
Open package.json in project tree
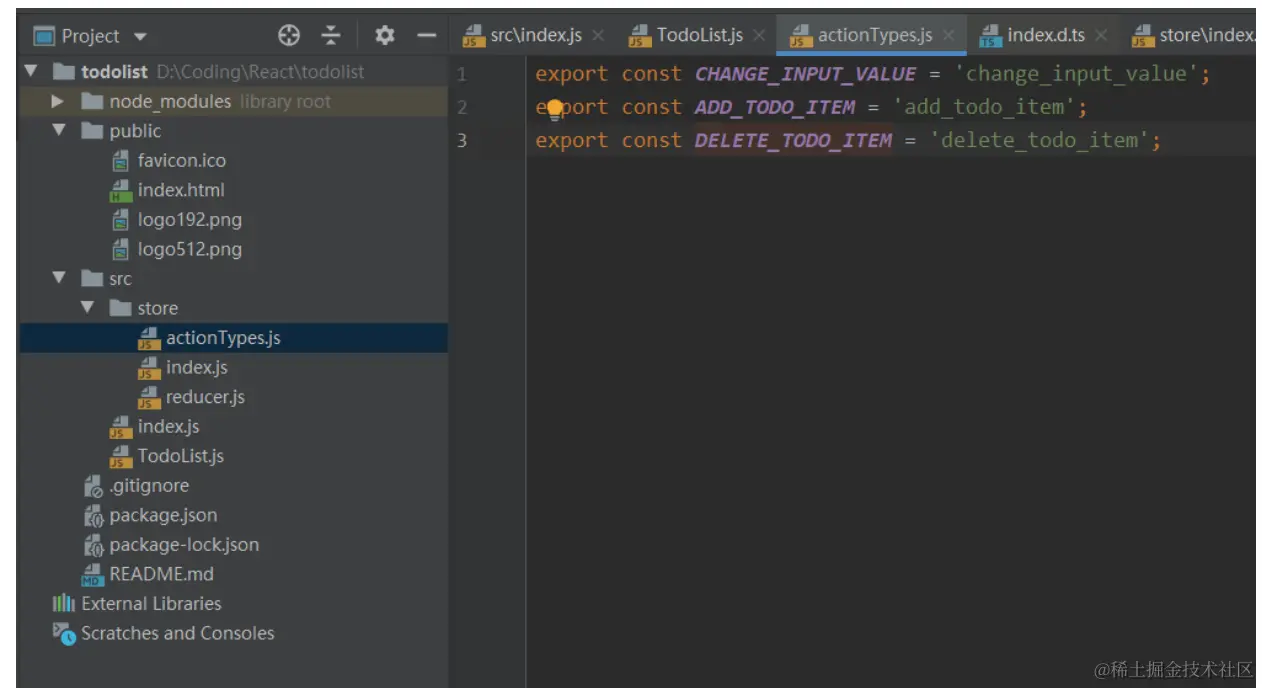163,515
